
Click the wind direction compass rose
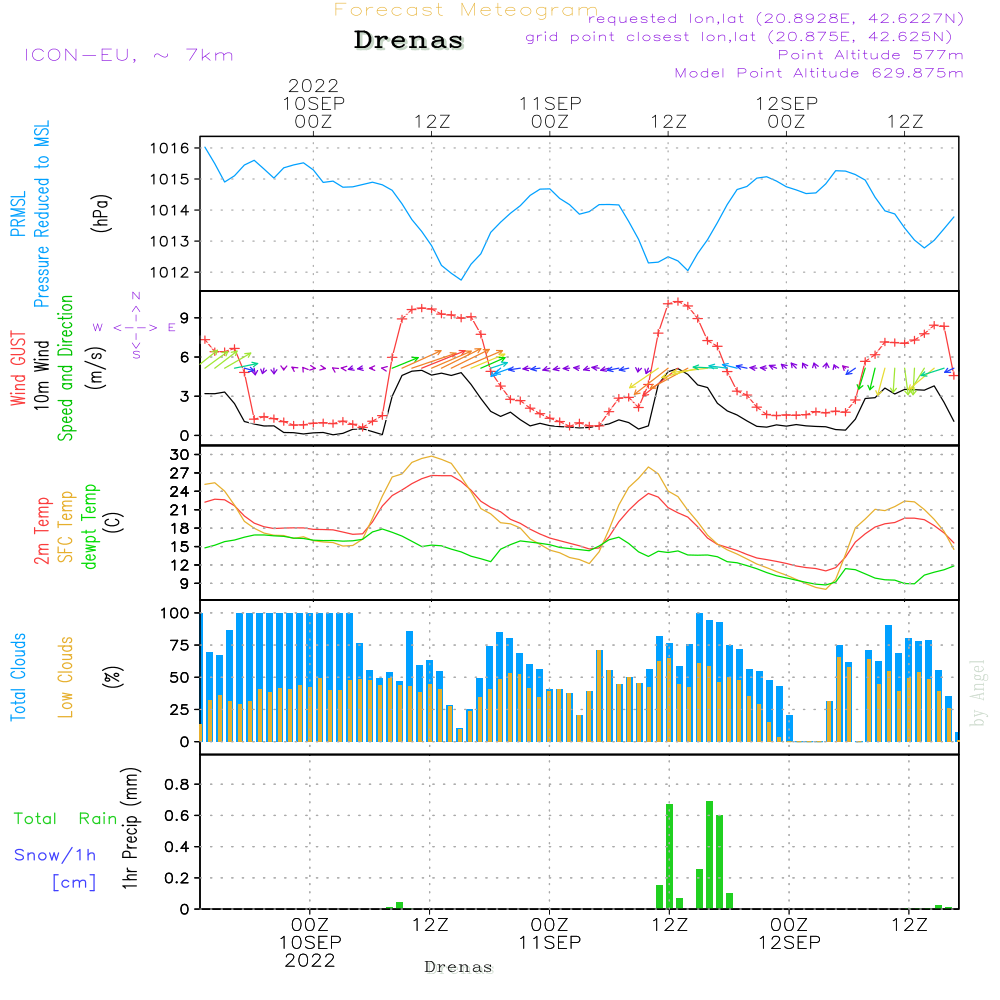(x=135, y=326)
